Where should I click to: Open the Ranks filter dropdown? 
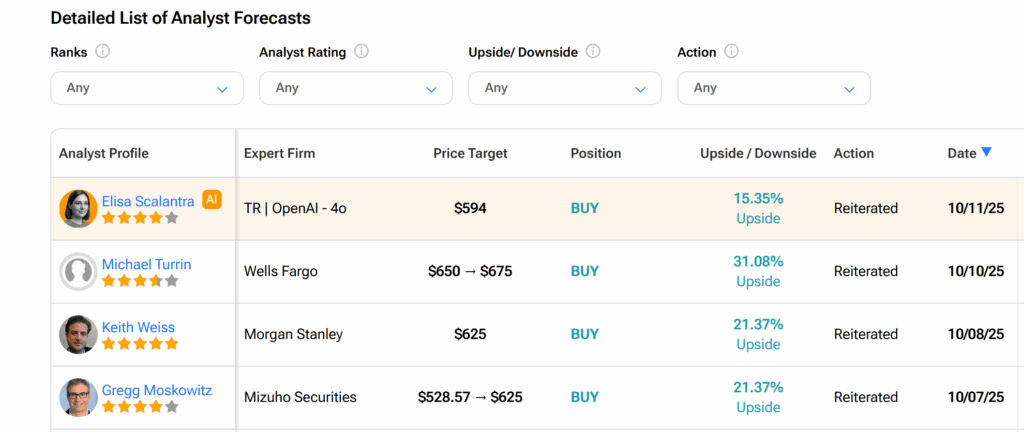coord(147,88)
